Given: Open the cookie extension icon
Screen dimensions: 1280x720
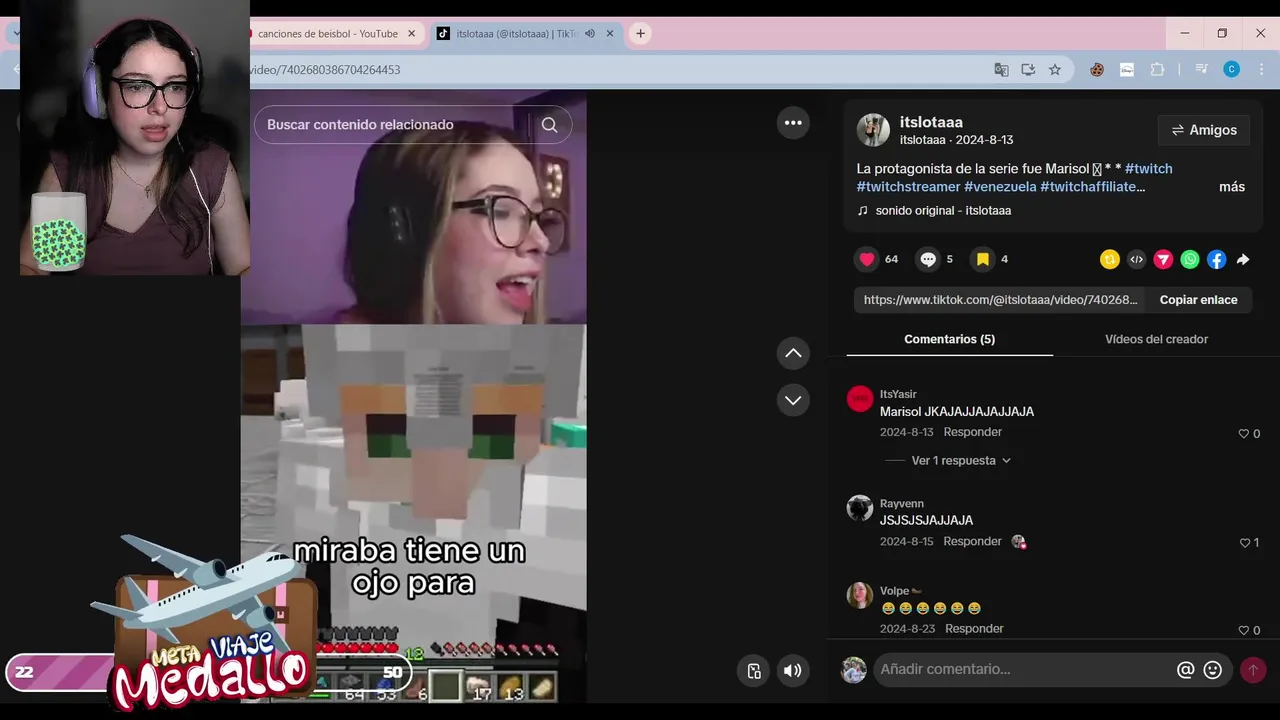Looking at the screenshot, I should tap(1097, 70).
